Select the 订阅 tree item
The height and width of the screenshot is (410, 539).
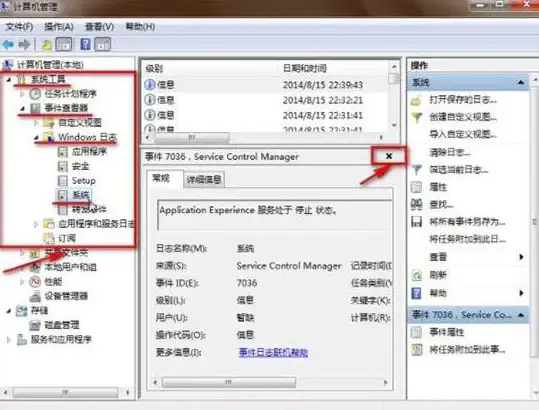(x=66, y=238)
